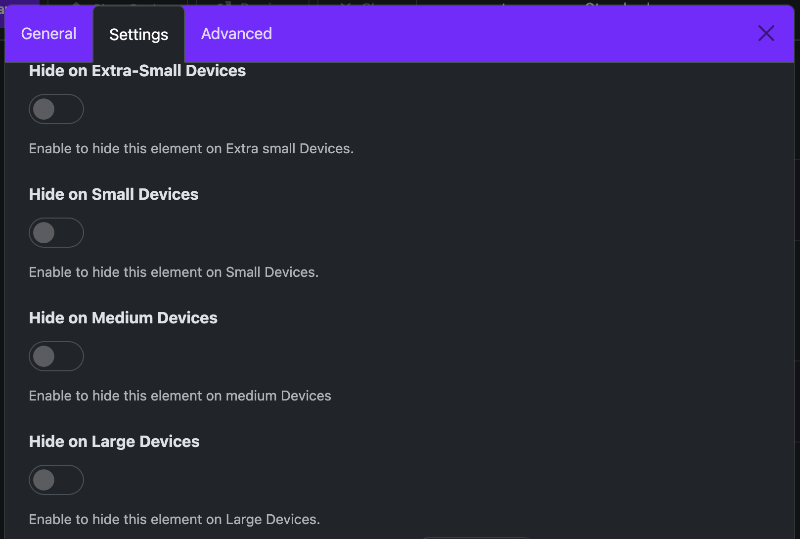Click the "Hide on Extra-Small Devices" heading
800x539 pixels.
137,71
